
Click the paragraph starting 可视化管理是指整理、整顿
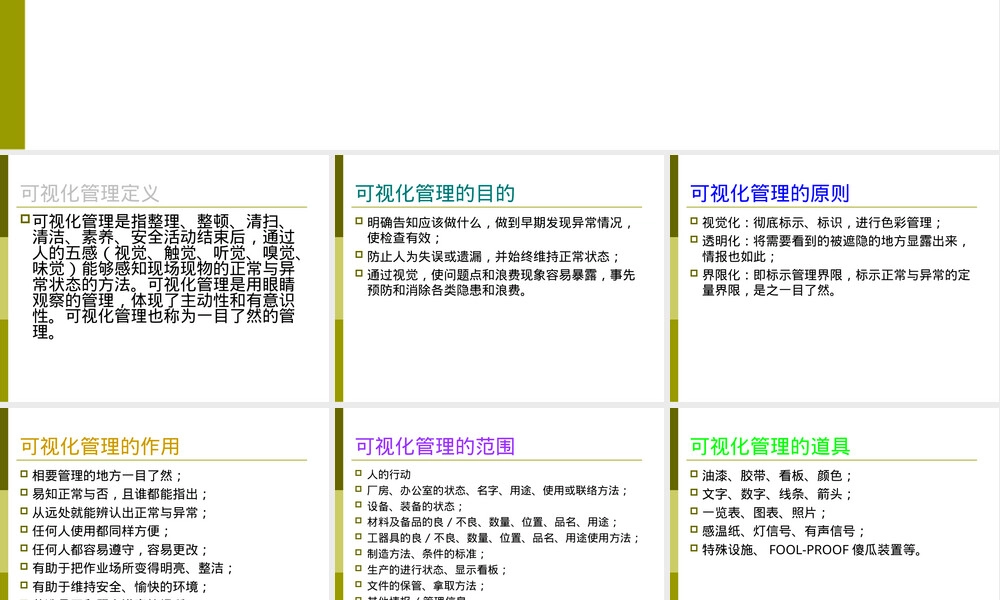(166, 277)
